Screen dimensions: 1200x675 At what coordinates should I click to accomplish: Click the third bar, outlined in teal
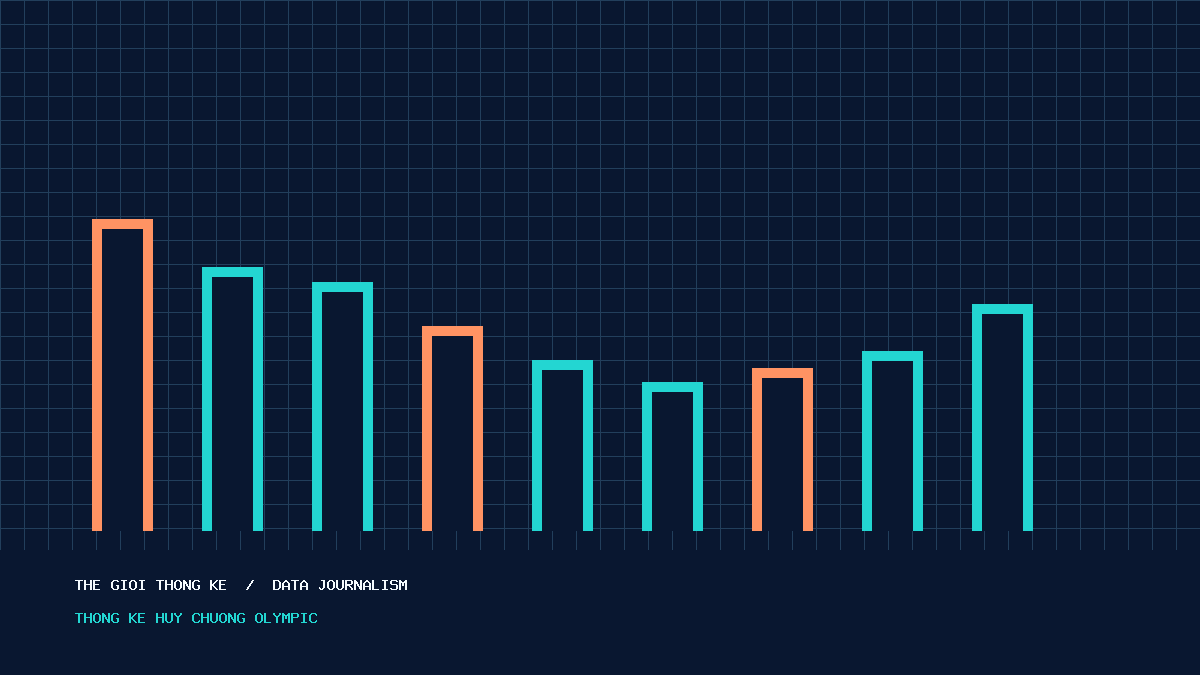click(342, 406)
